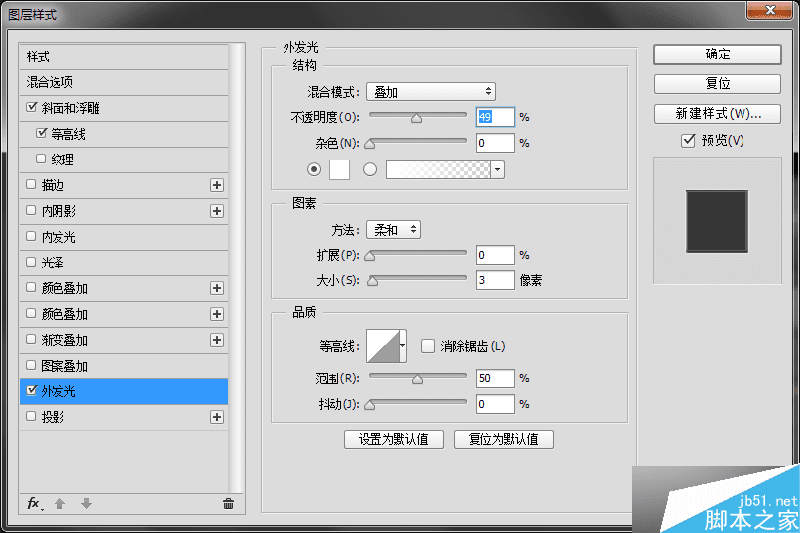Click the 扩展 input field
Image resolution: width=800 pixels, height=533 pixels.
click(x=495, y=255)
